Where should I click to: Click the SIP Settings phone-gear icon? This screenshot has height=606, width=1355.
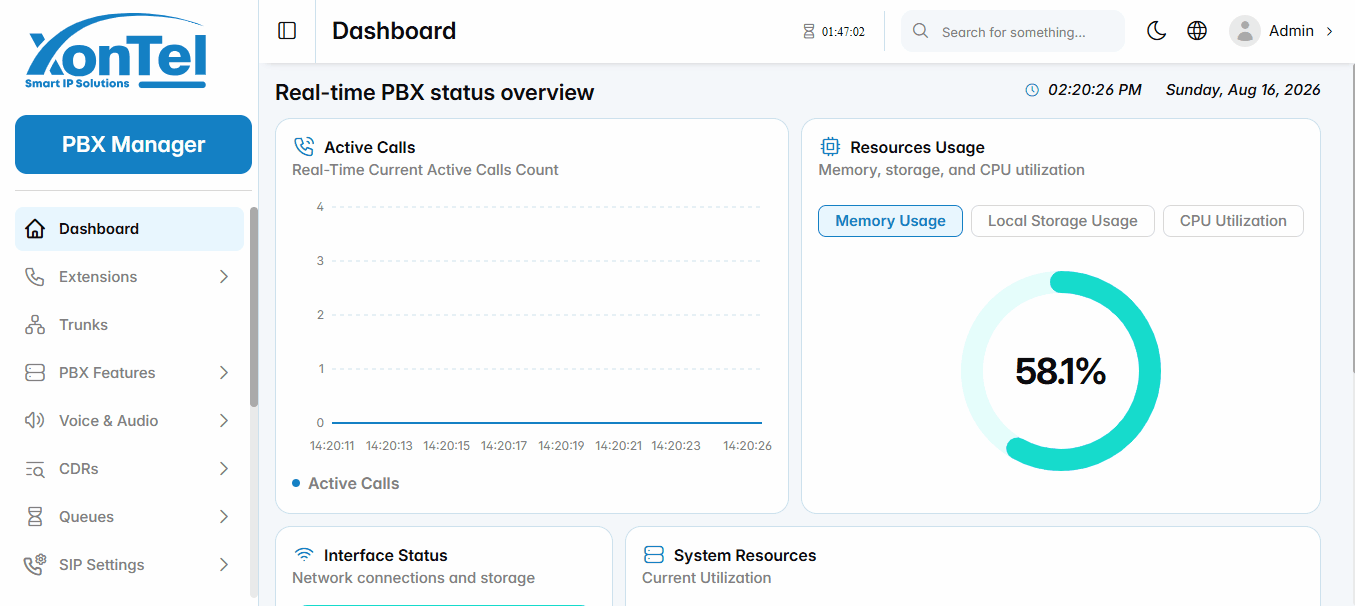pyautogui.click(x=35, y=565)
